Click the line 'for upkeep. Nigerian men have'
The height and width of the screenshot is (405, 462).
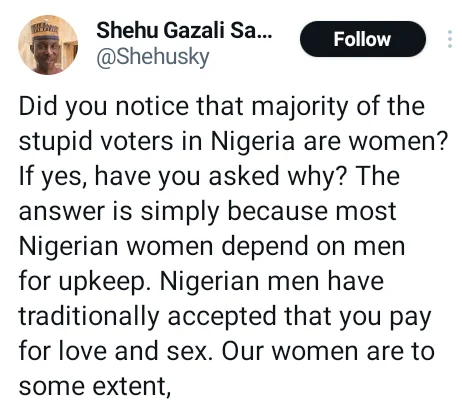click(201, 282)
